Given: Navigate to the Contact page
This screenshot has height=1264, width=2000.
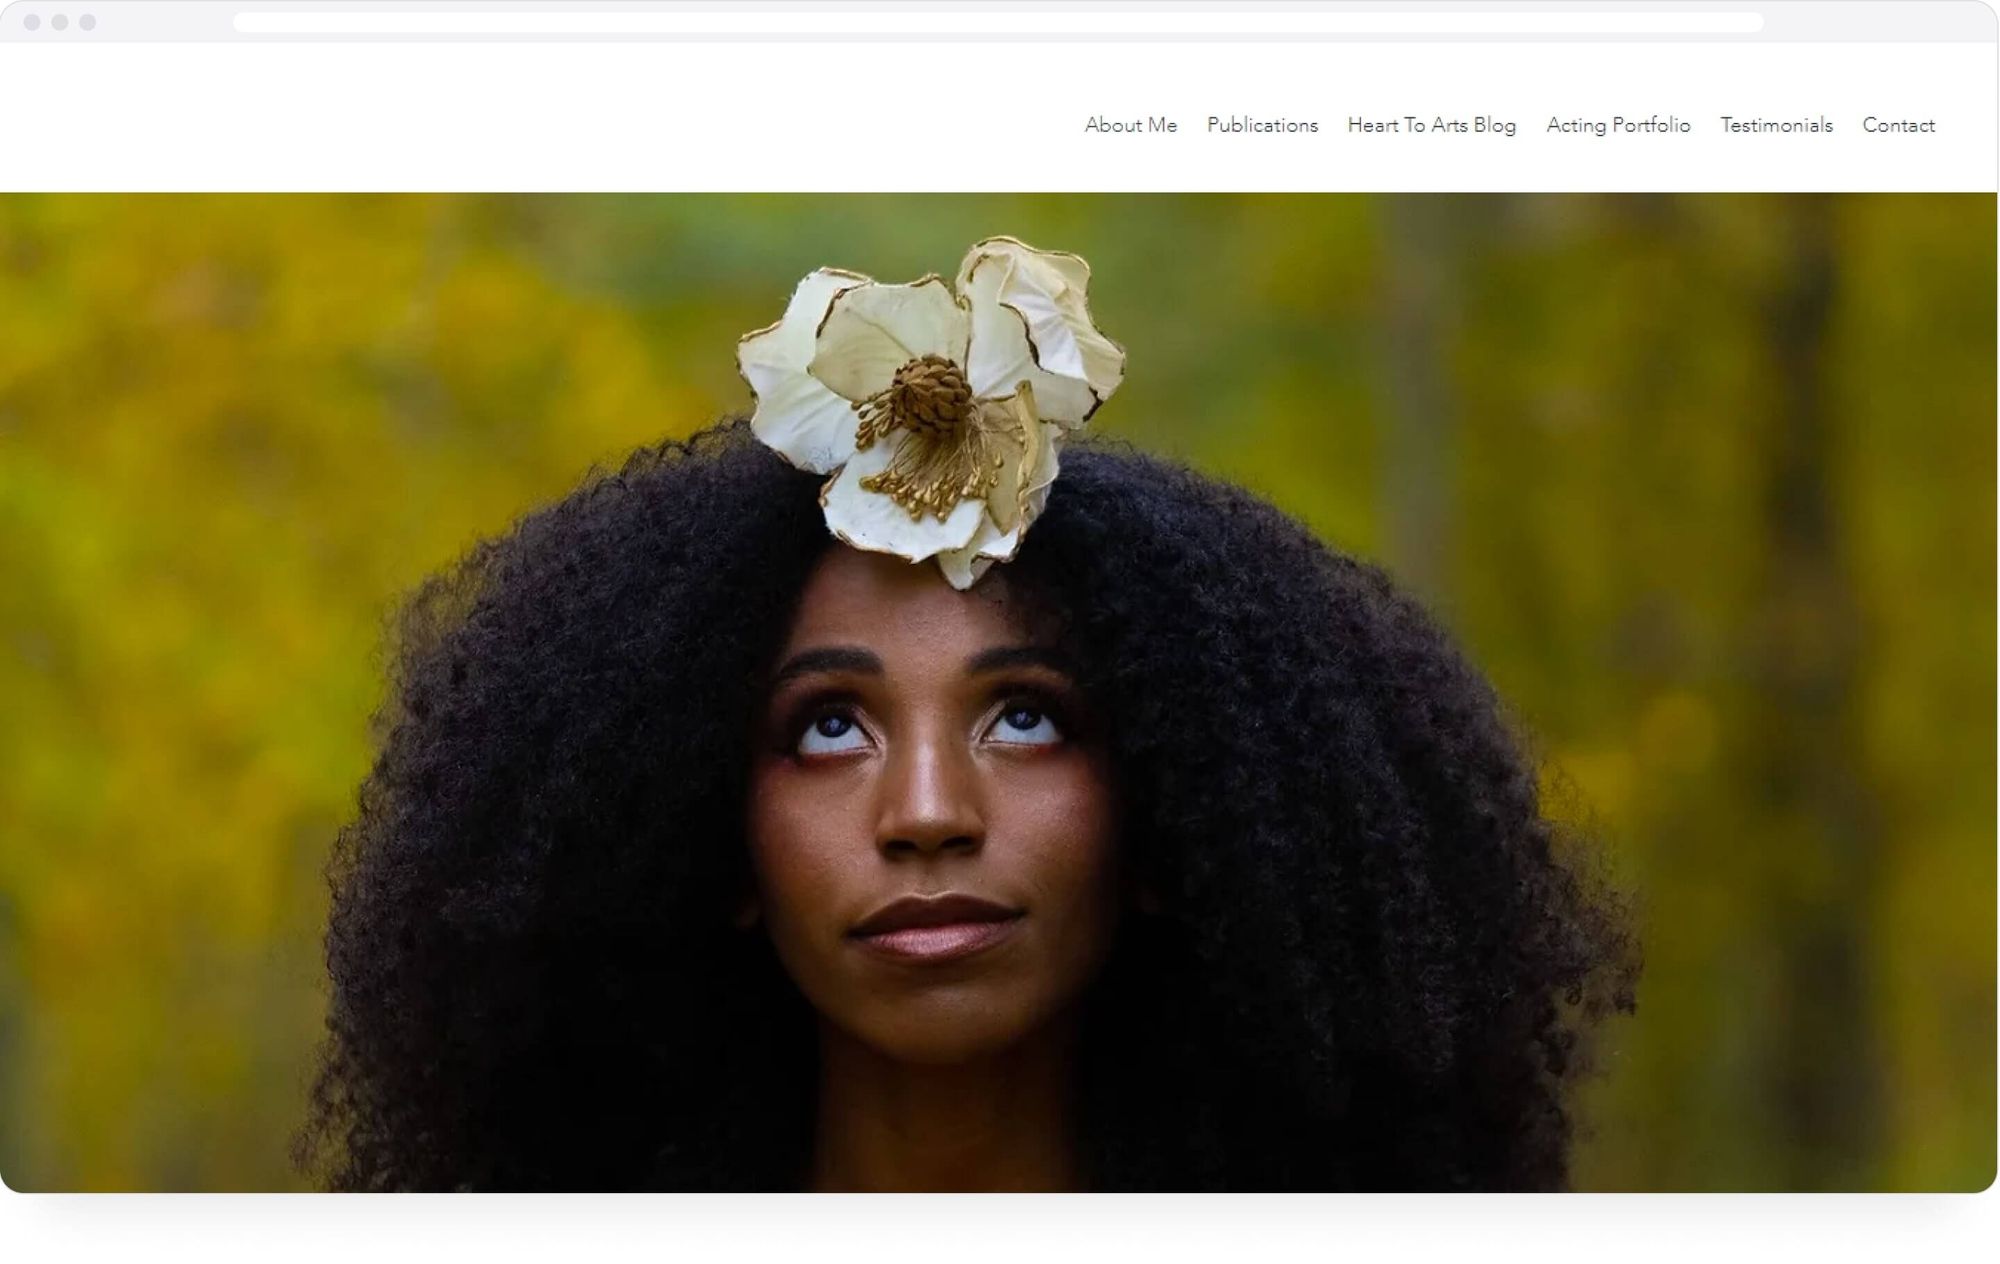Looking at the screenshot, I should [1898, 125].
